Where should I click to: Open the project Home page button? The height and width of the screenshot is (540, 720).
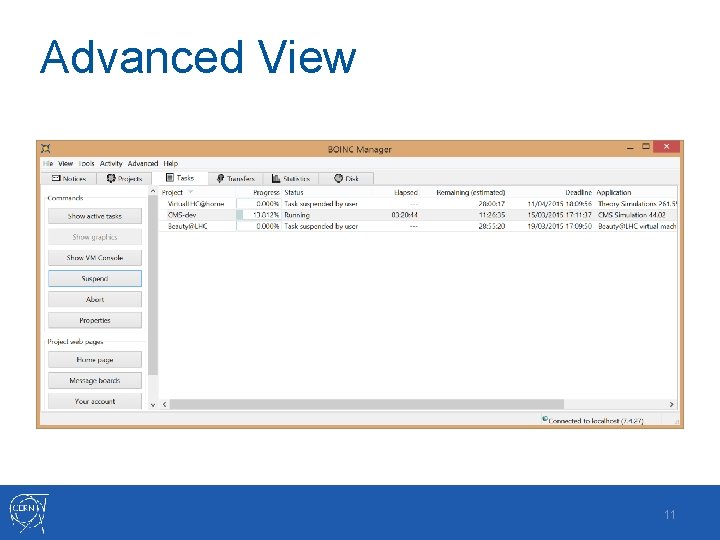click(95, 360)
